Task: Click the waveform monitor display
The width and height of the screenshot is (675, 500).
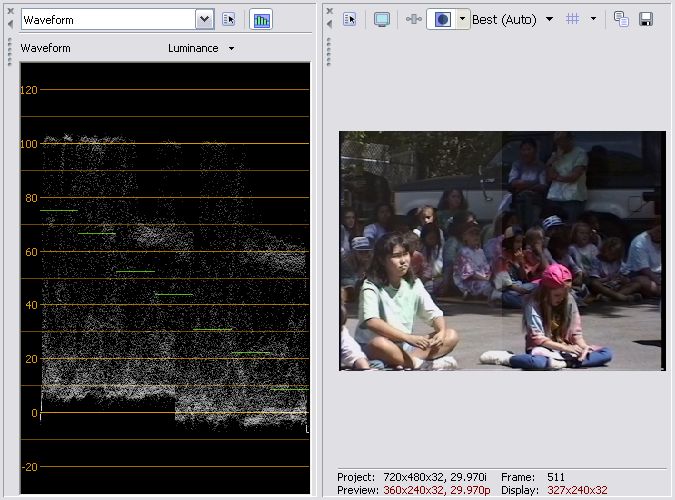Action: (x=165, y=278)
